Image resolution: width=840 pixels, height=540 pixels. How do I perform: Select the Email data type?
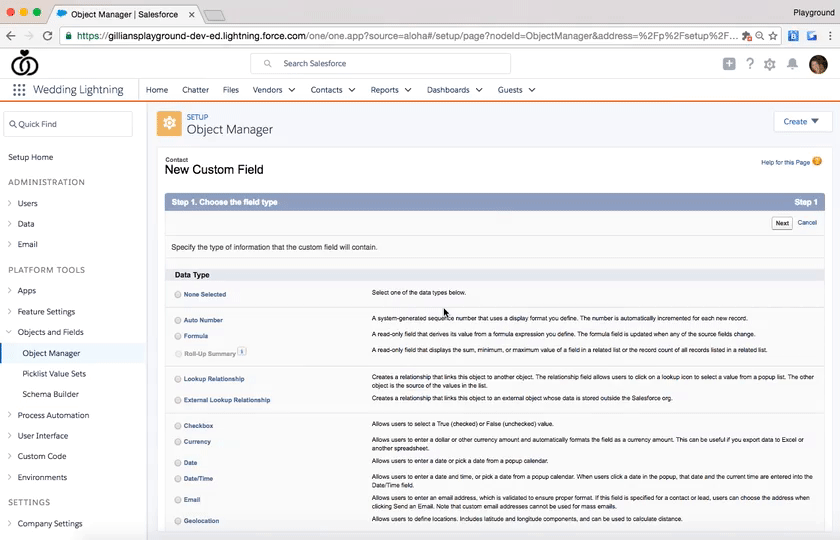point(177,500)
